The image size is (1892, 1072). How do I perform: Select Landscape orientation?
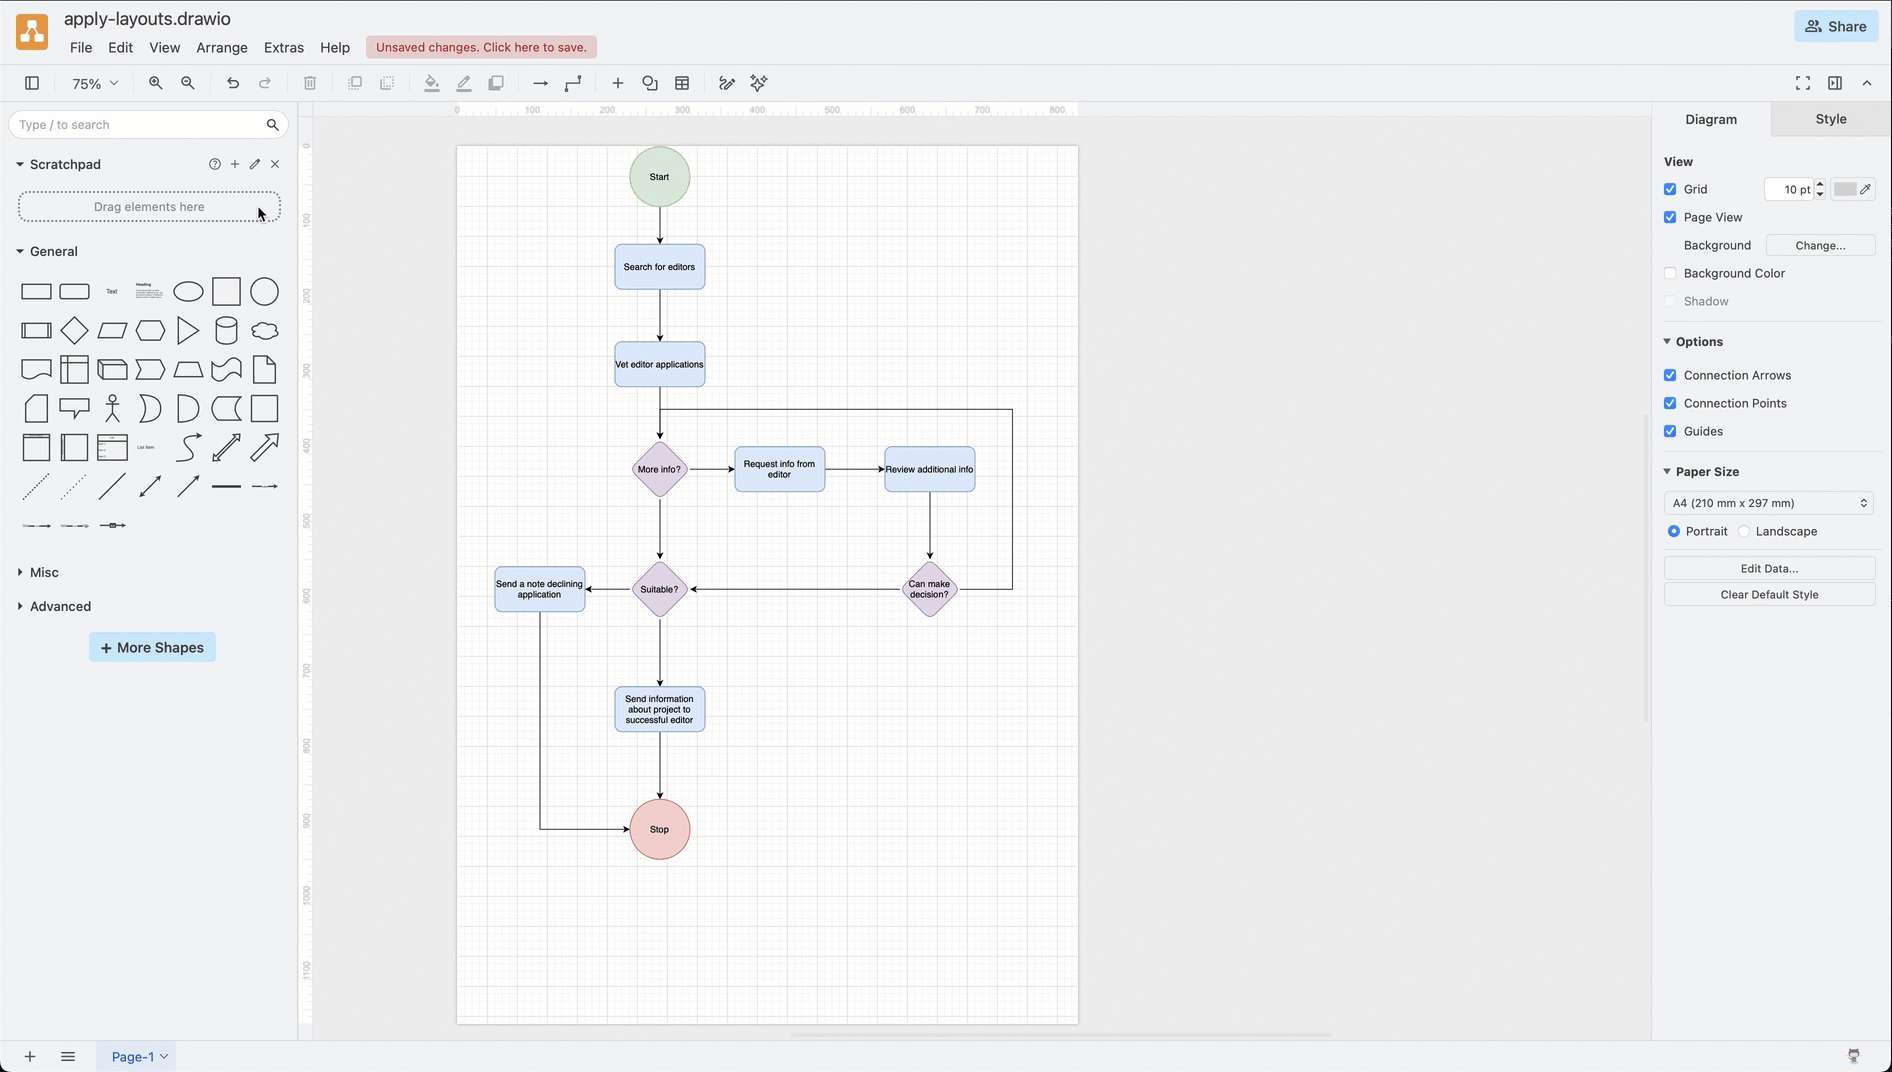click(x=1744, y=531)
